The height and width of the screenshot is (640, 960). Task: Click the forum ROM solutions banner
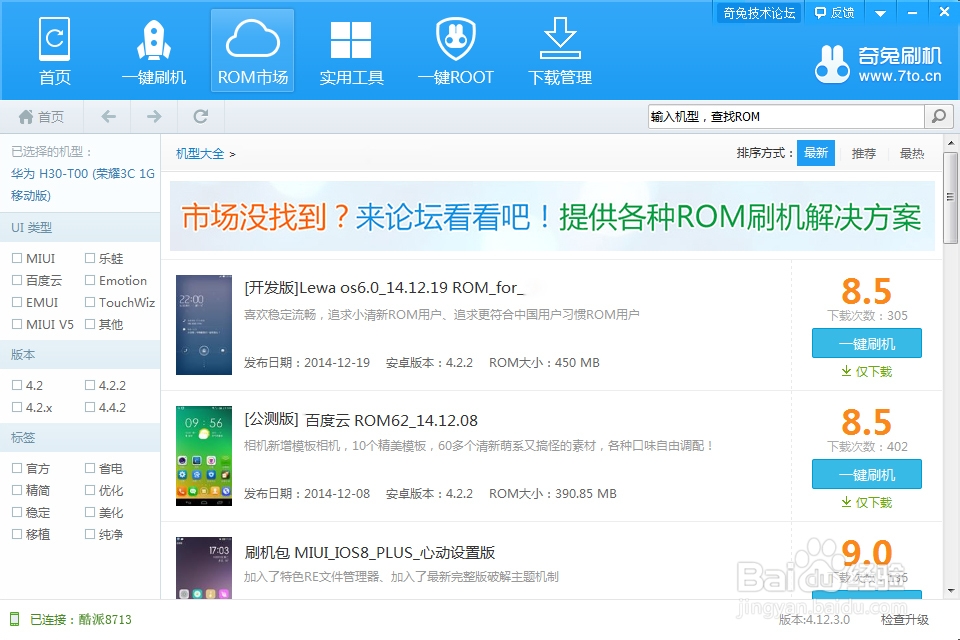[552, 216]
